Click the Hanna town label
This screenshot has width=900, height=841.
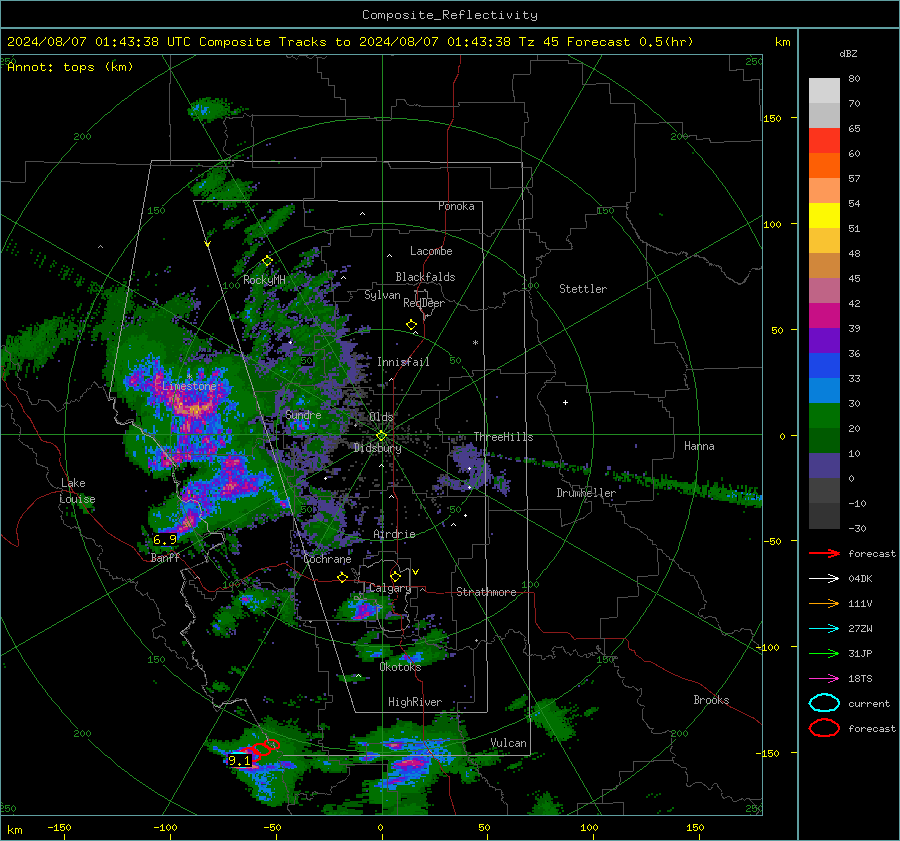pos(699,446)
